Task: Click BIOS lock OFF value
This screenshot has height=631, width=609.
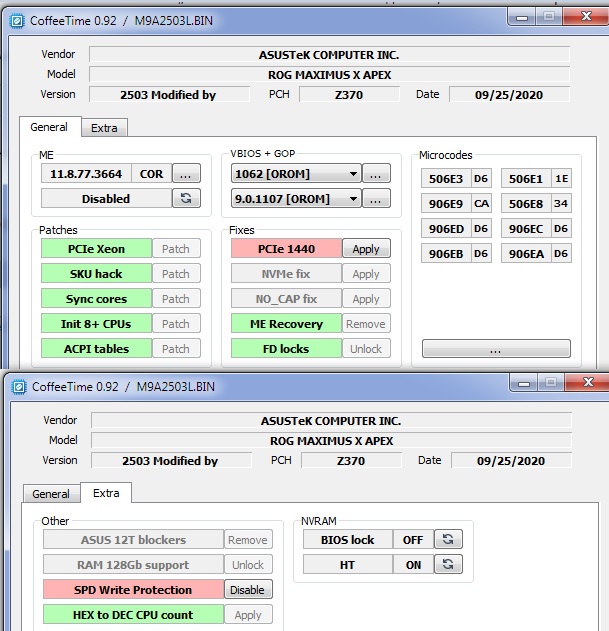Action: click(x=413, y=539)
